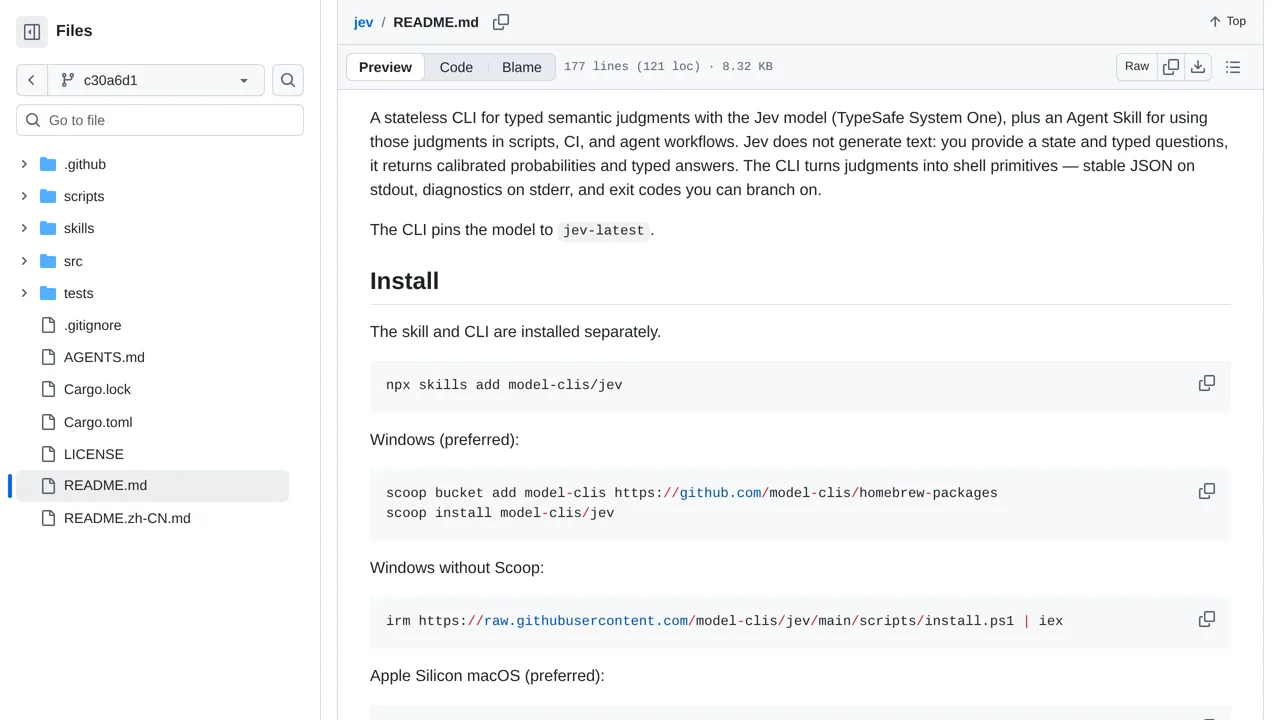Focus the Go to file input
1280x720 pixels.
point(160,120)
